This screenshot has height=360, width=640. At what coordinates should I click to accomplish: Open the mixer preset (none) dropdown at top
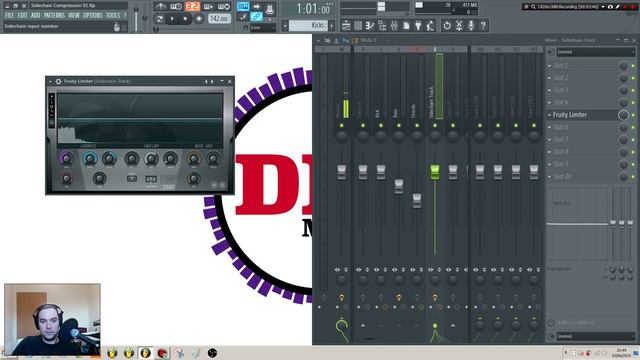tap(595, 52)
